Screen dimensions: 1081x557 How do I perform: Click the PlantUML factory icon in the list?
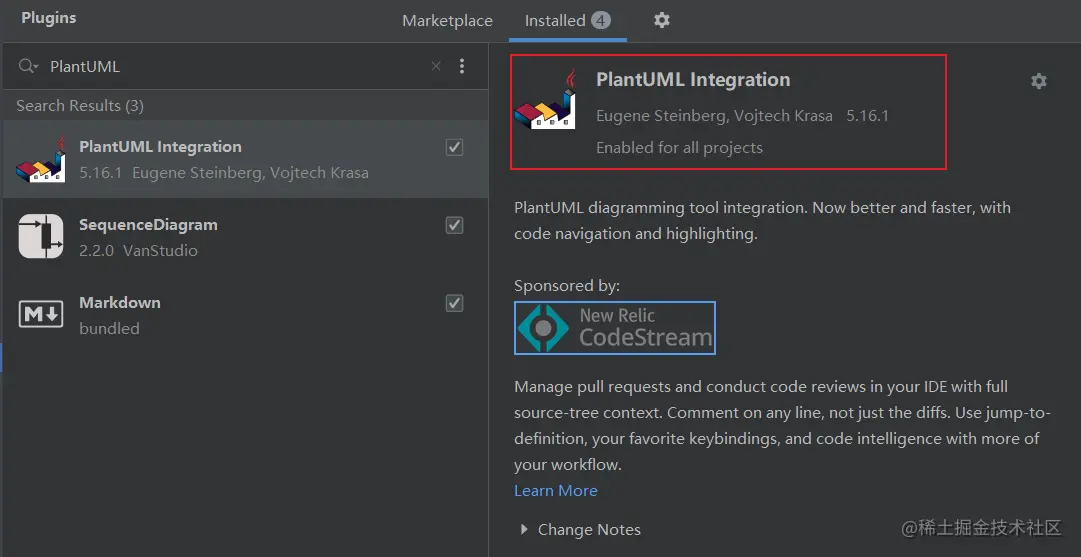pos(41,159)
